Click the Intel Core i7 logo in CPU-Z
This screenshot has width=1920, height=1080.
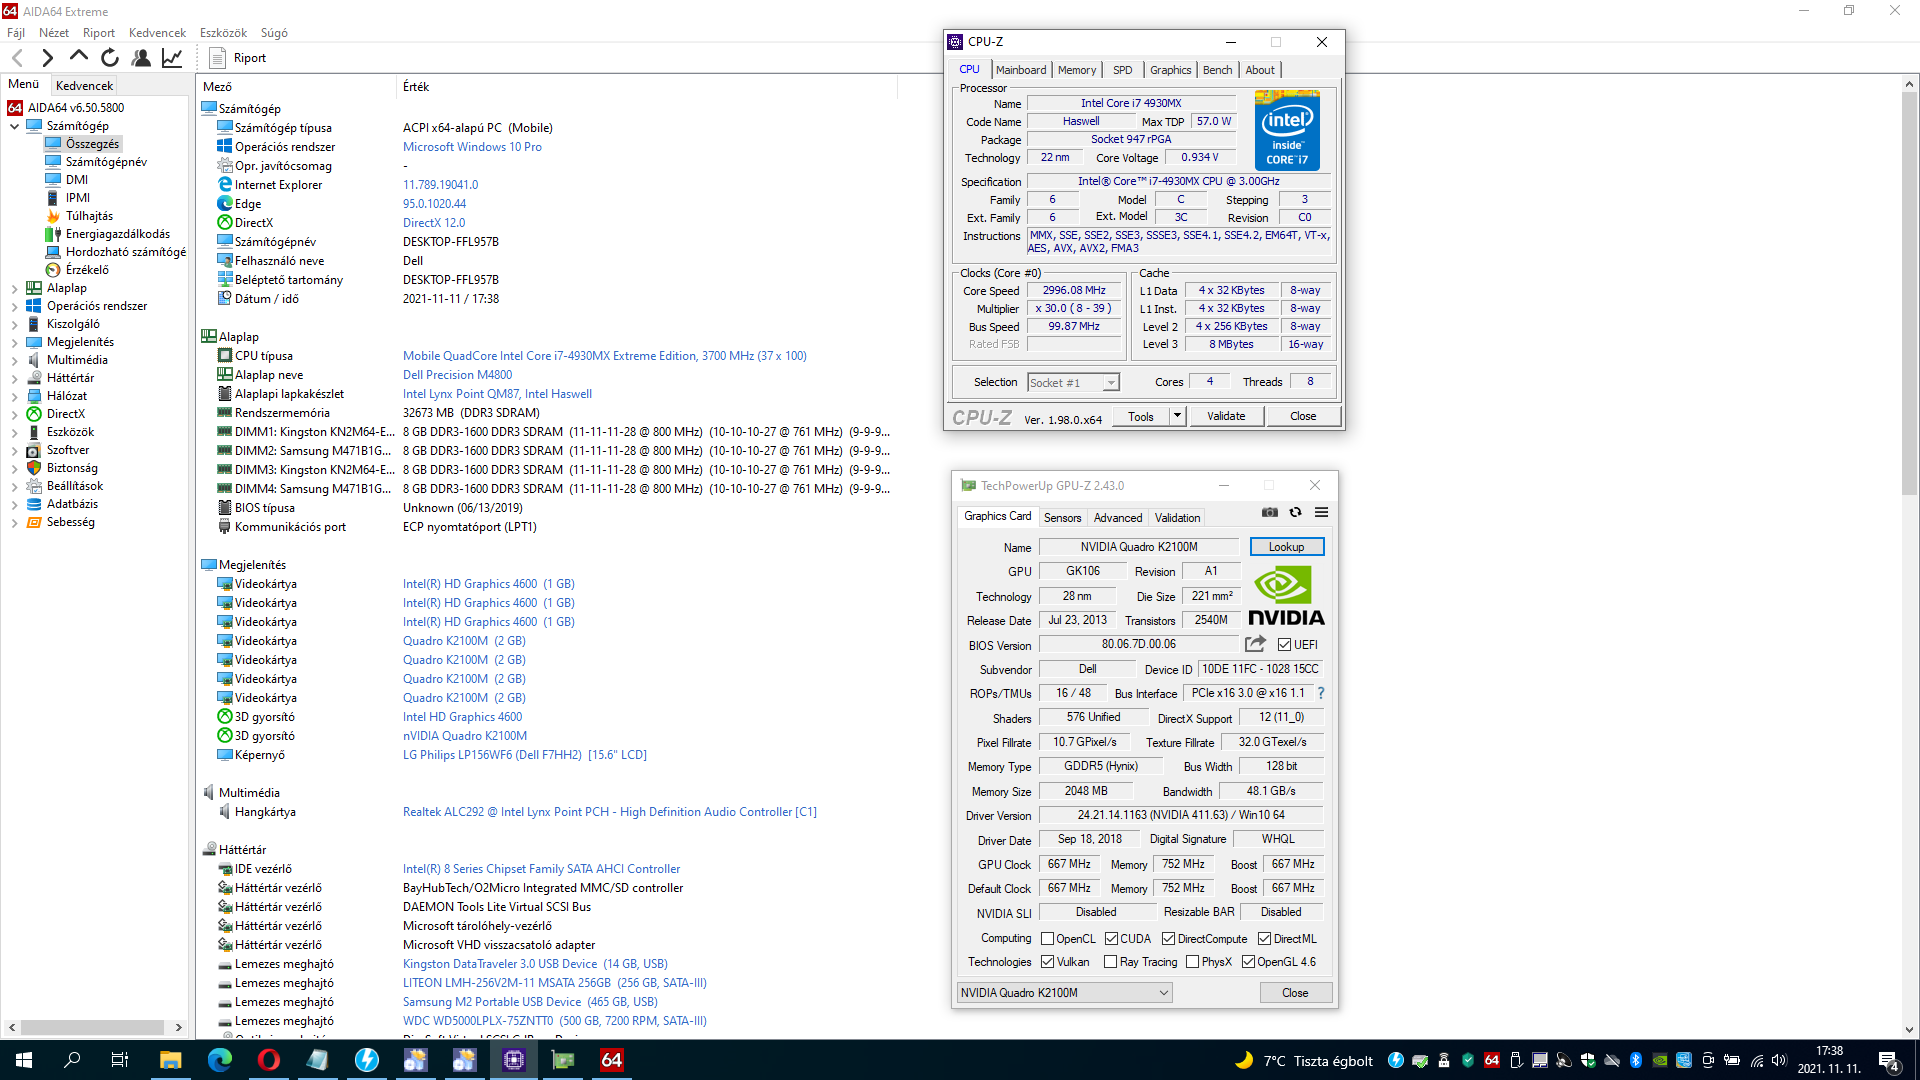1287,130
